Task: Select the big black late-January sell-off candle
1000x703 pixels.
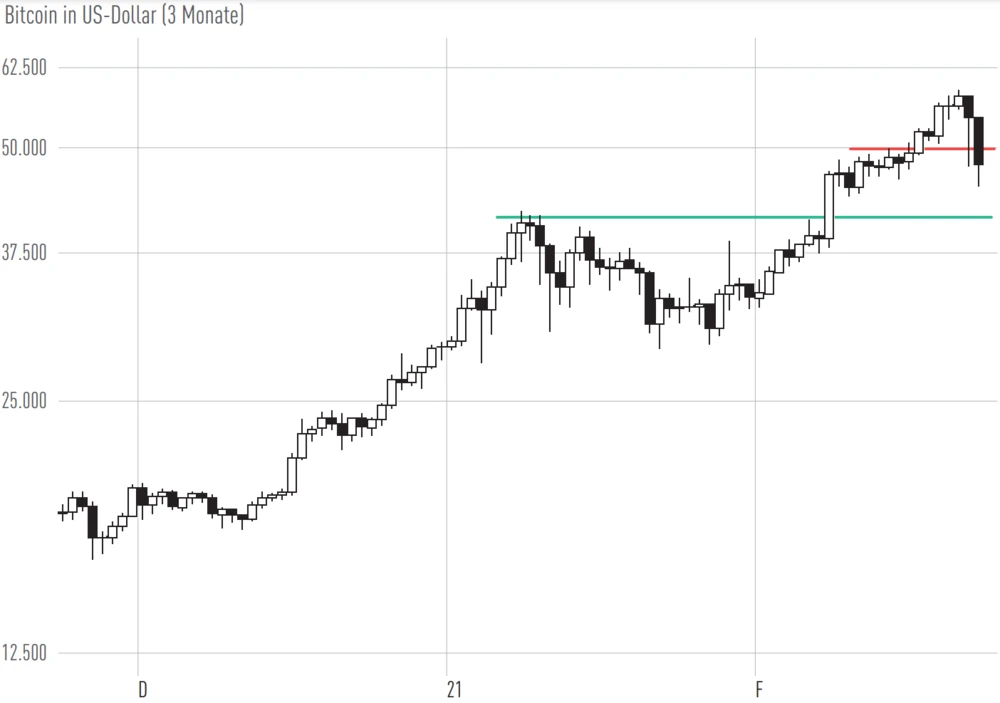Action: click(650, 297)
